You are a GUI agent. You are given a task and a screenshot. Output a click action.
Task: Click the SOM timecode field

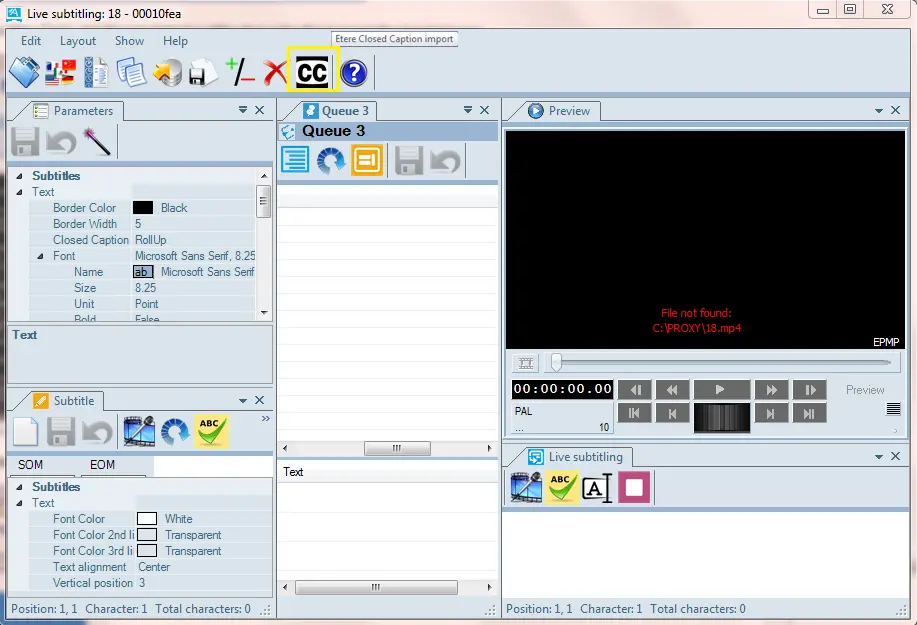40,465
